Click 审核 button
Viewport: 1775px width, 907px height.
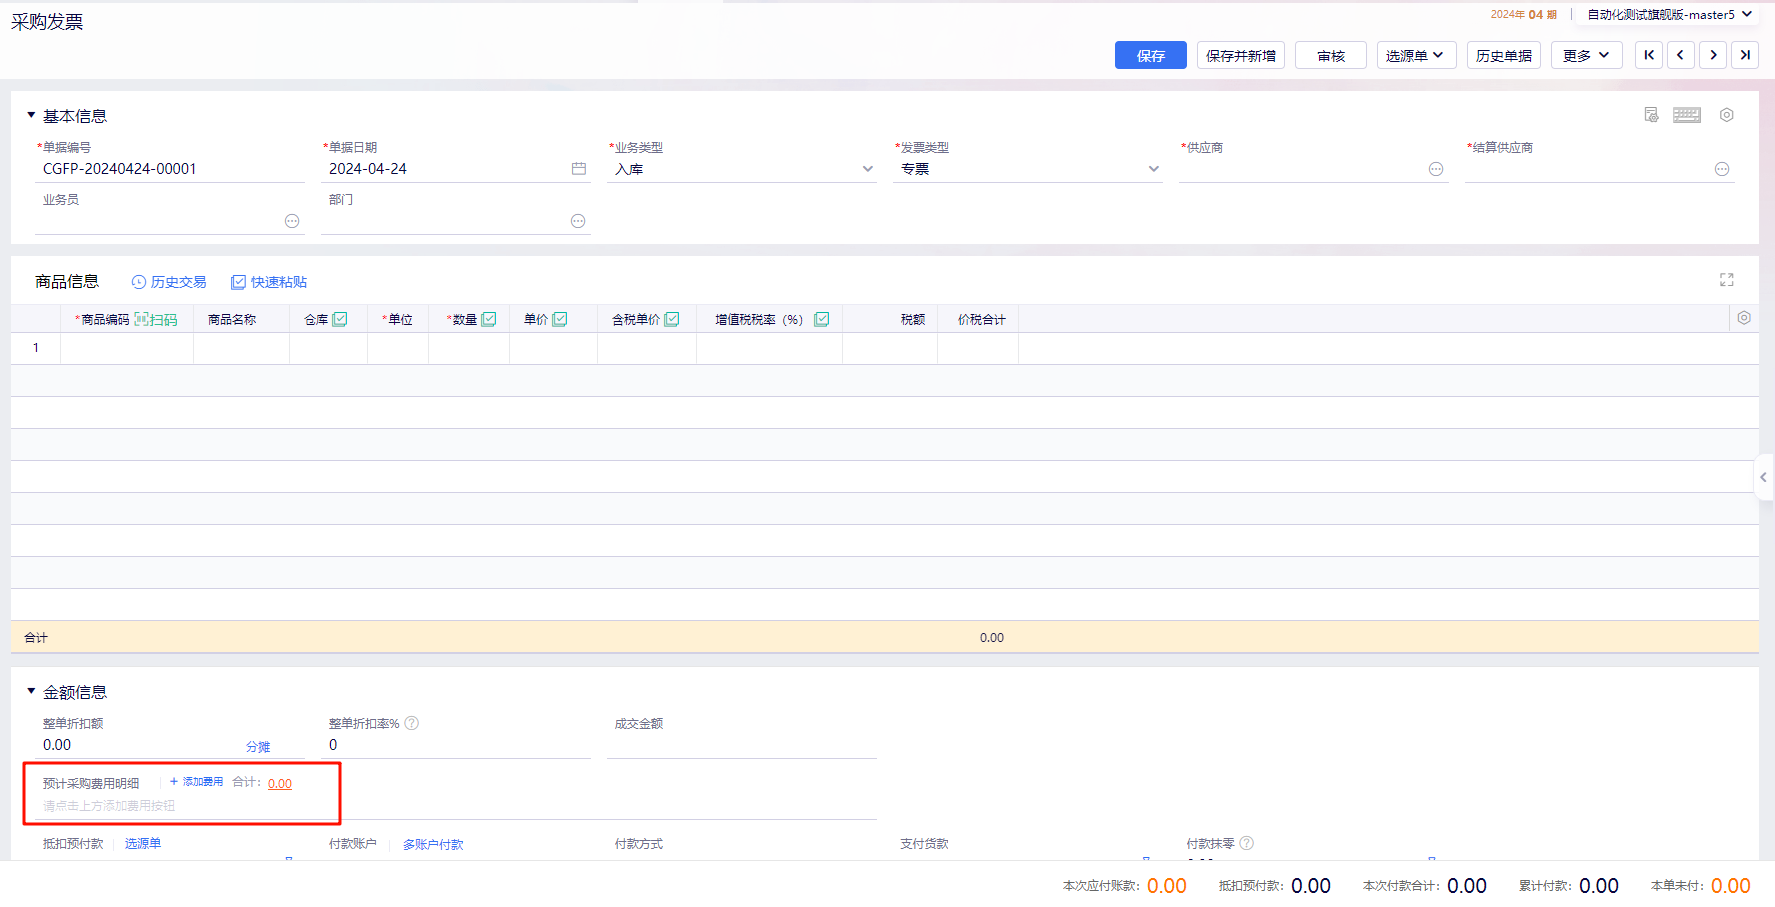[1331, 55]
